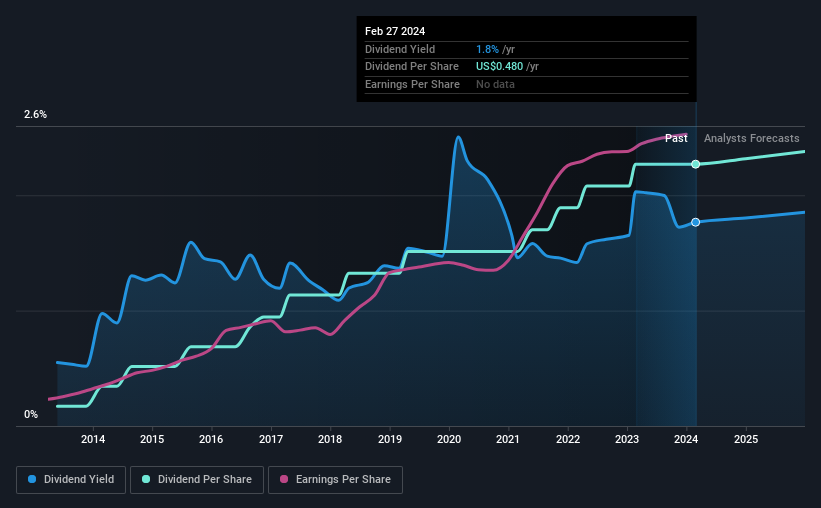
Task: Click the 'US$0.480' dividend per share value
Action: [499, 67]
